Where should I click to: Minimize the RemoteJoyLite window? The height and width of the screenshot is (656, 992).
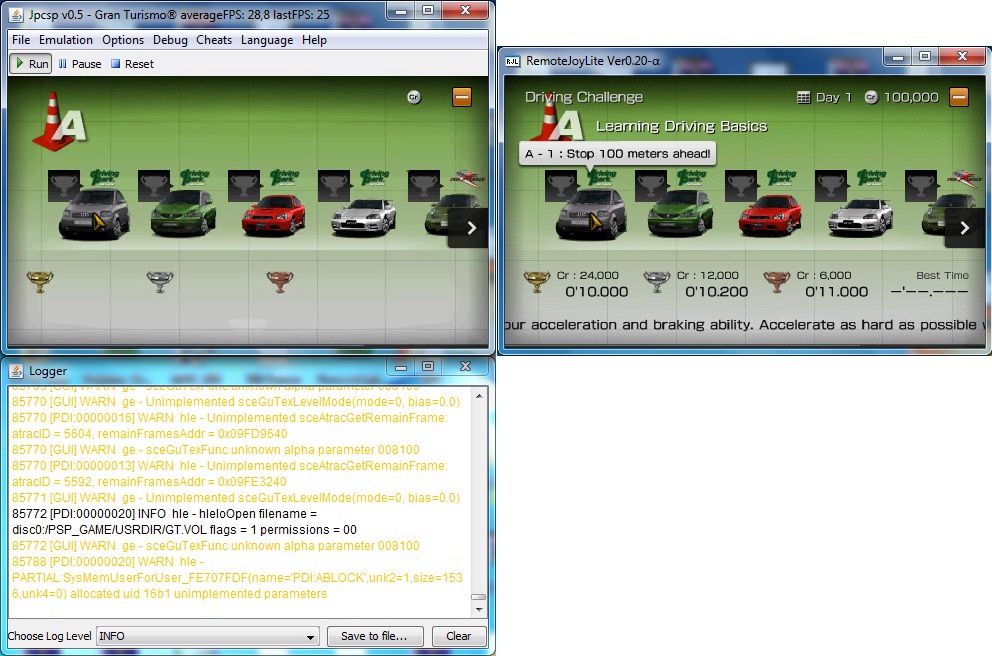pos(898,58)
